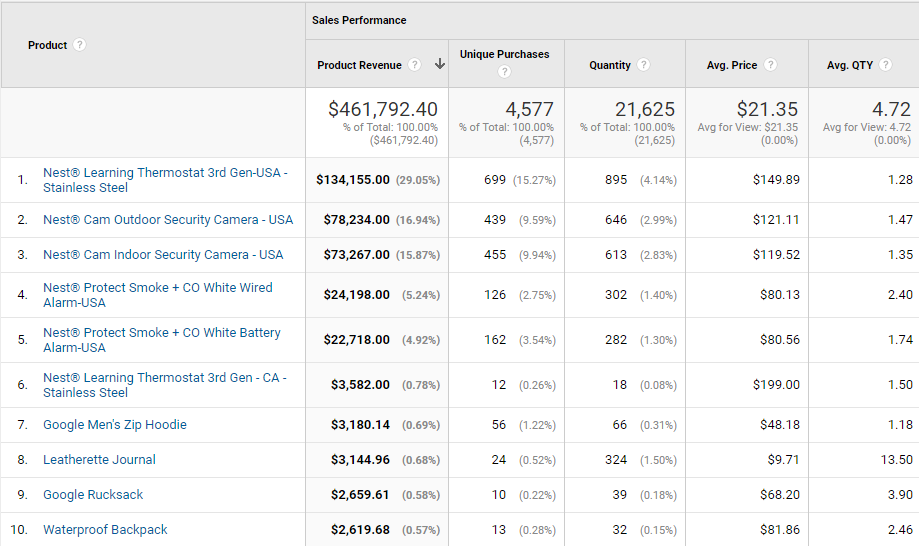
Task: Open Nest Protect White Battery Alarm-USA link
Action: [162, 340]
